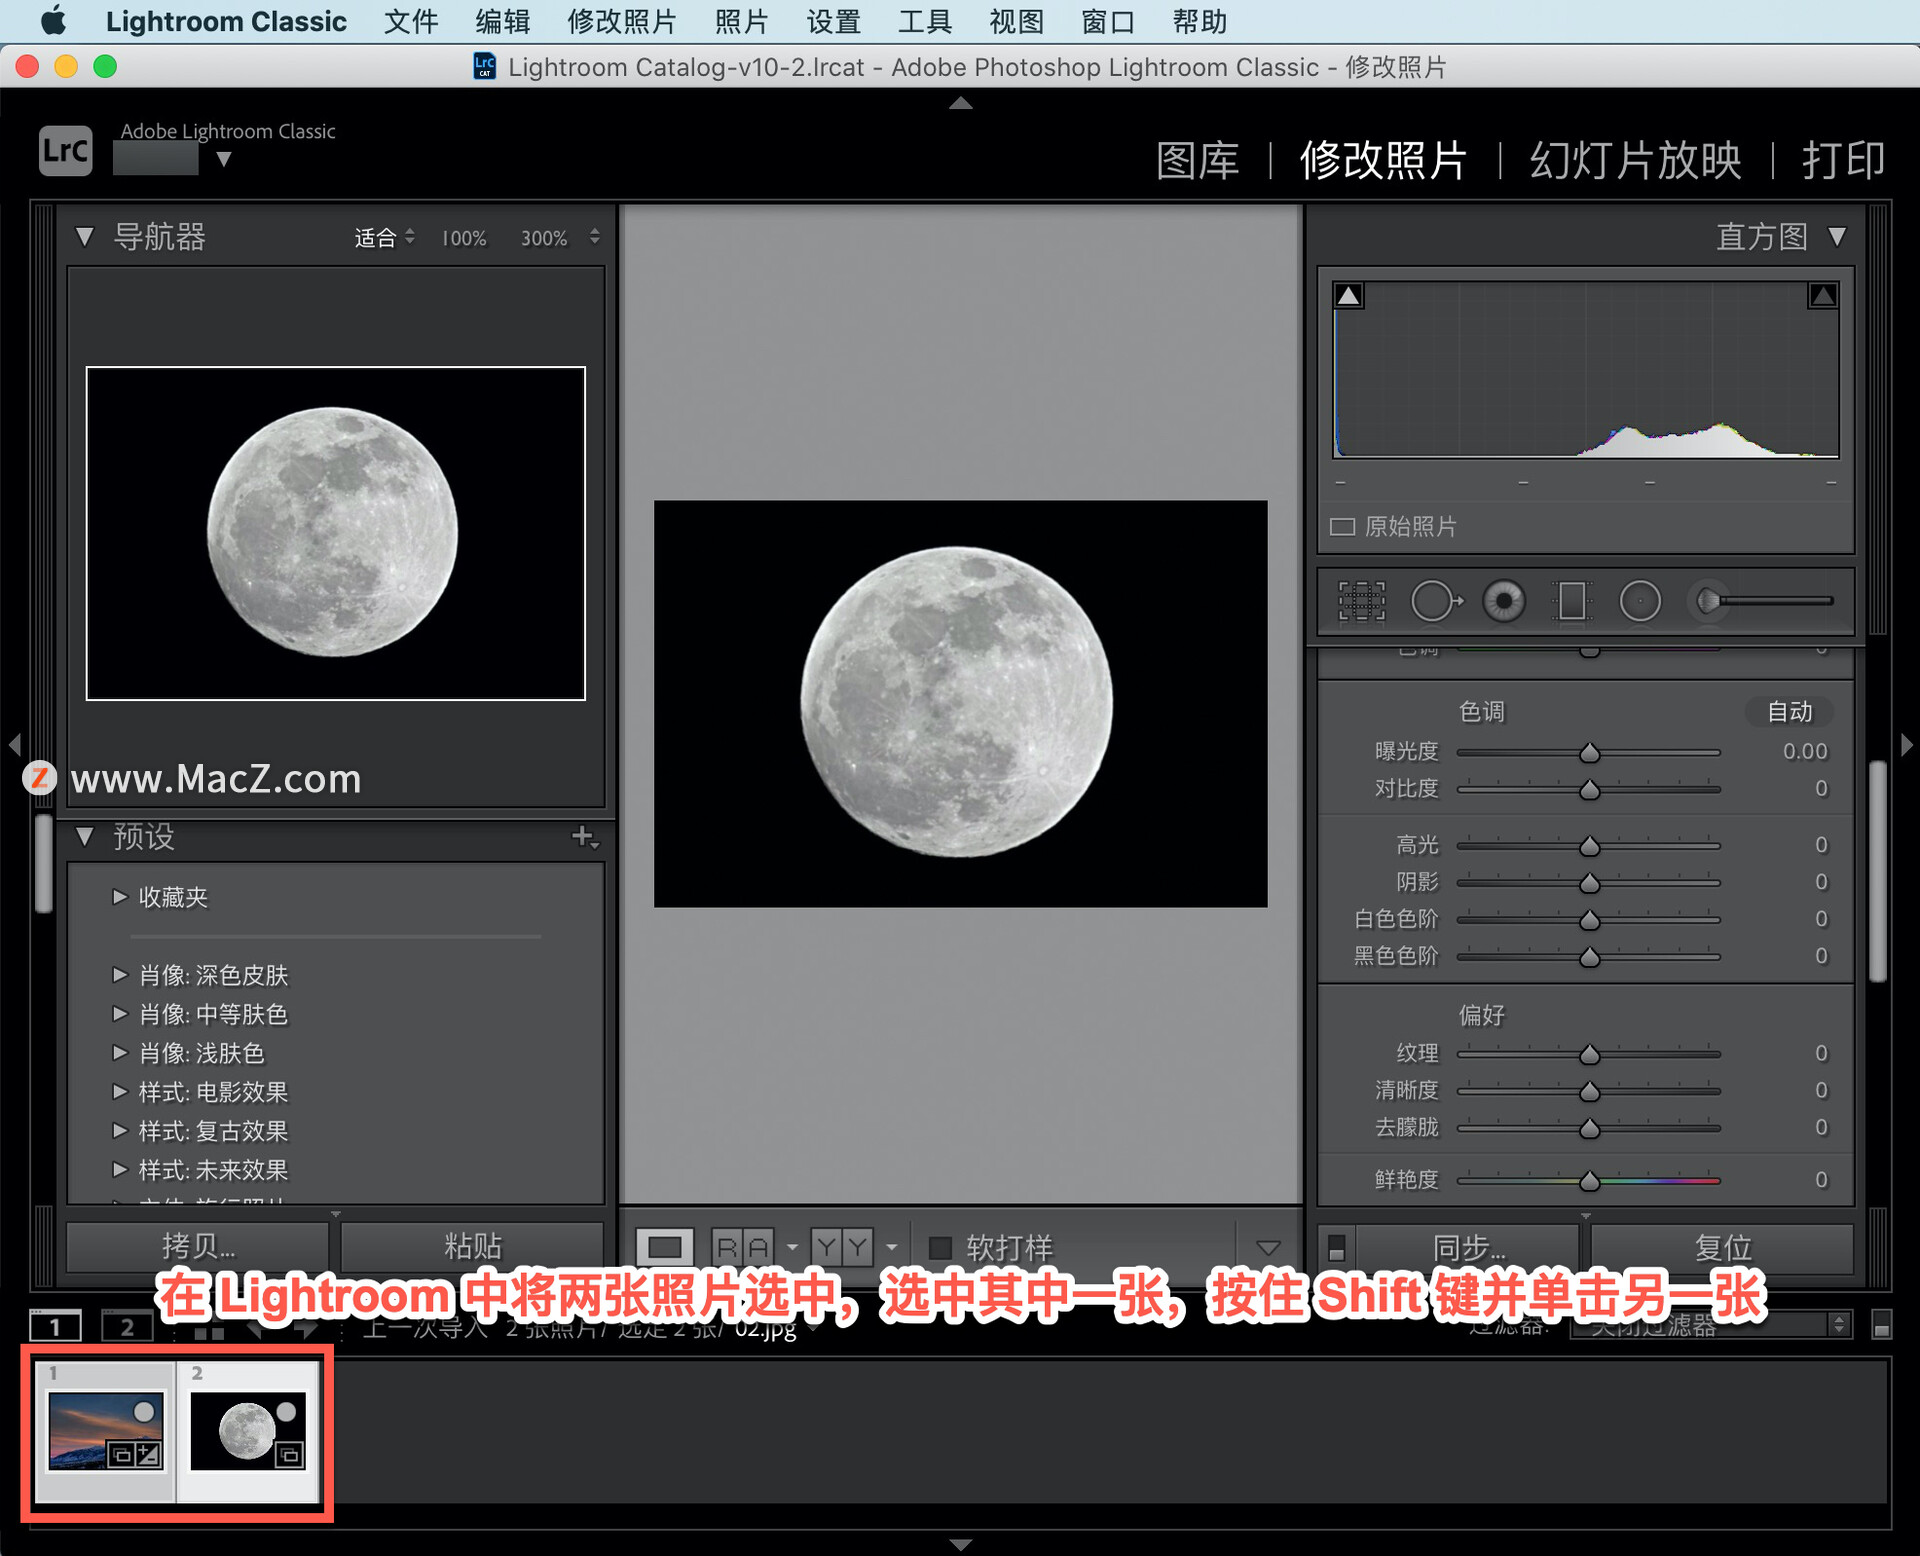Screen dimensions: 1920x1556
Task: Expand the 样式: 电影效果 preset group
Action: [120, 1092]
